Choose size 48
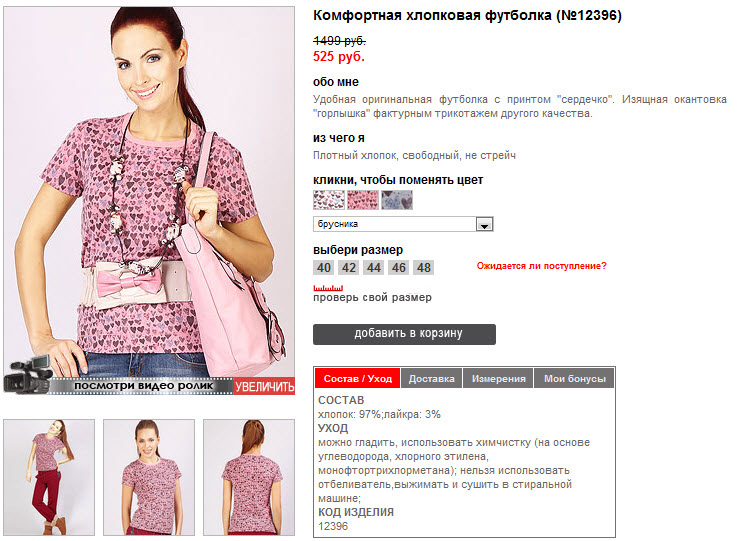The width and height of the screenshot is (738, 541). click(424, 268)
